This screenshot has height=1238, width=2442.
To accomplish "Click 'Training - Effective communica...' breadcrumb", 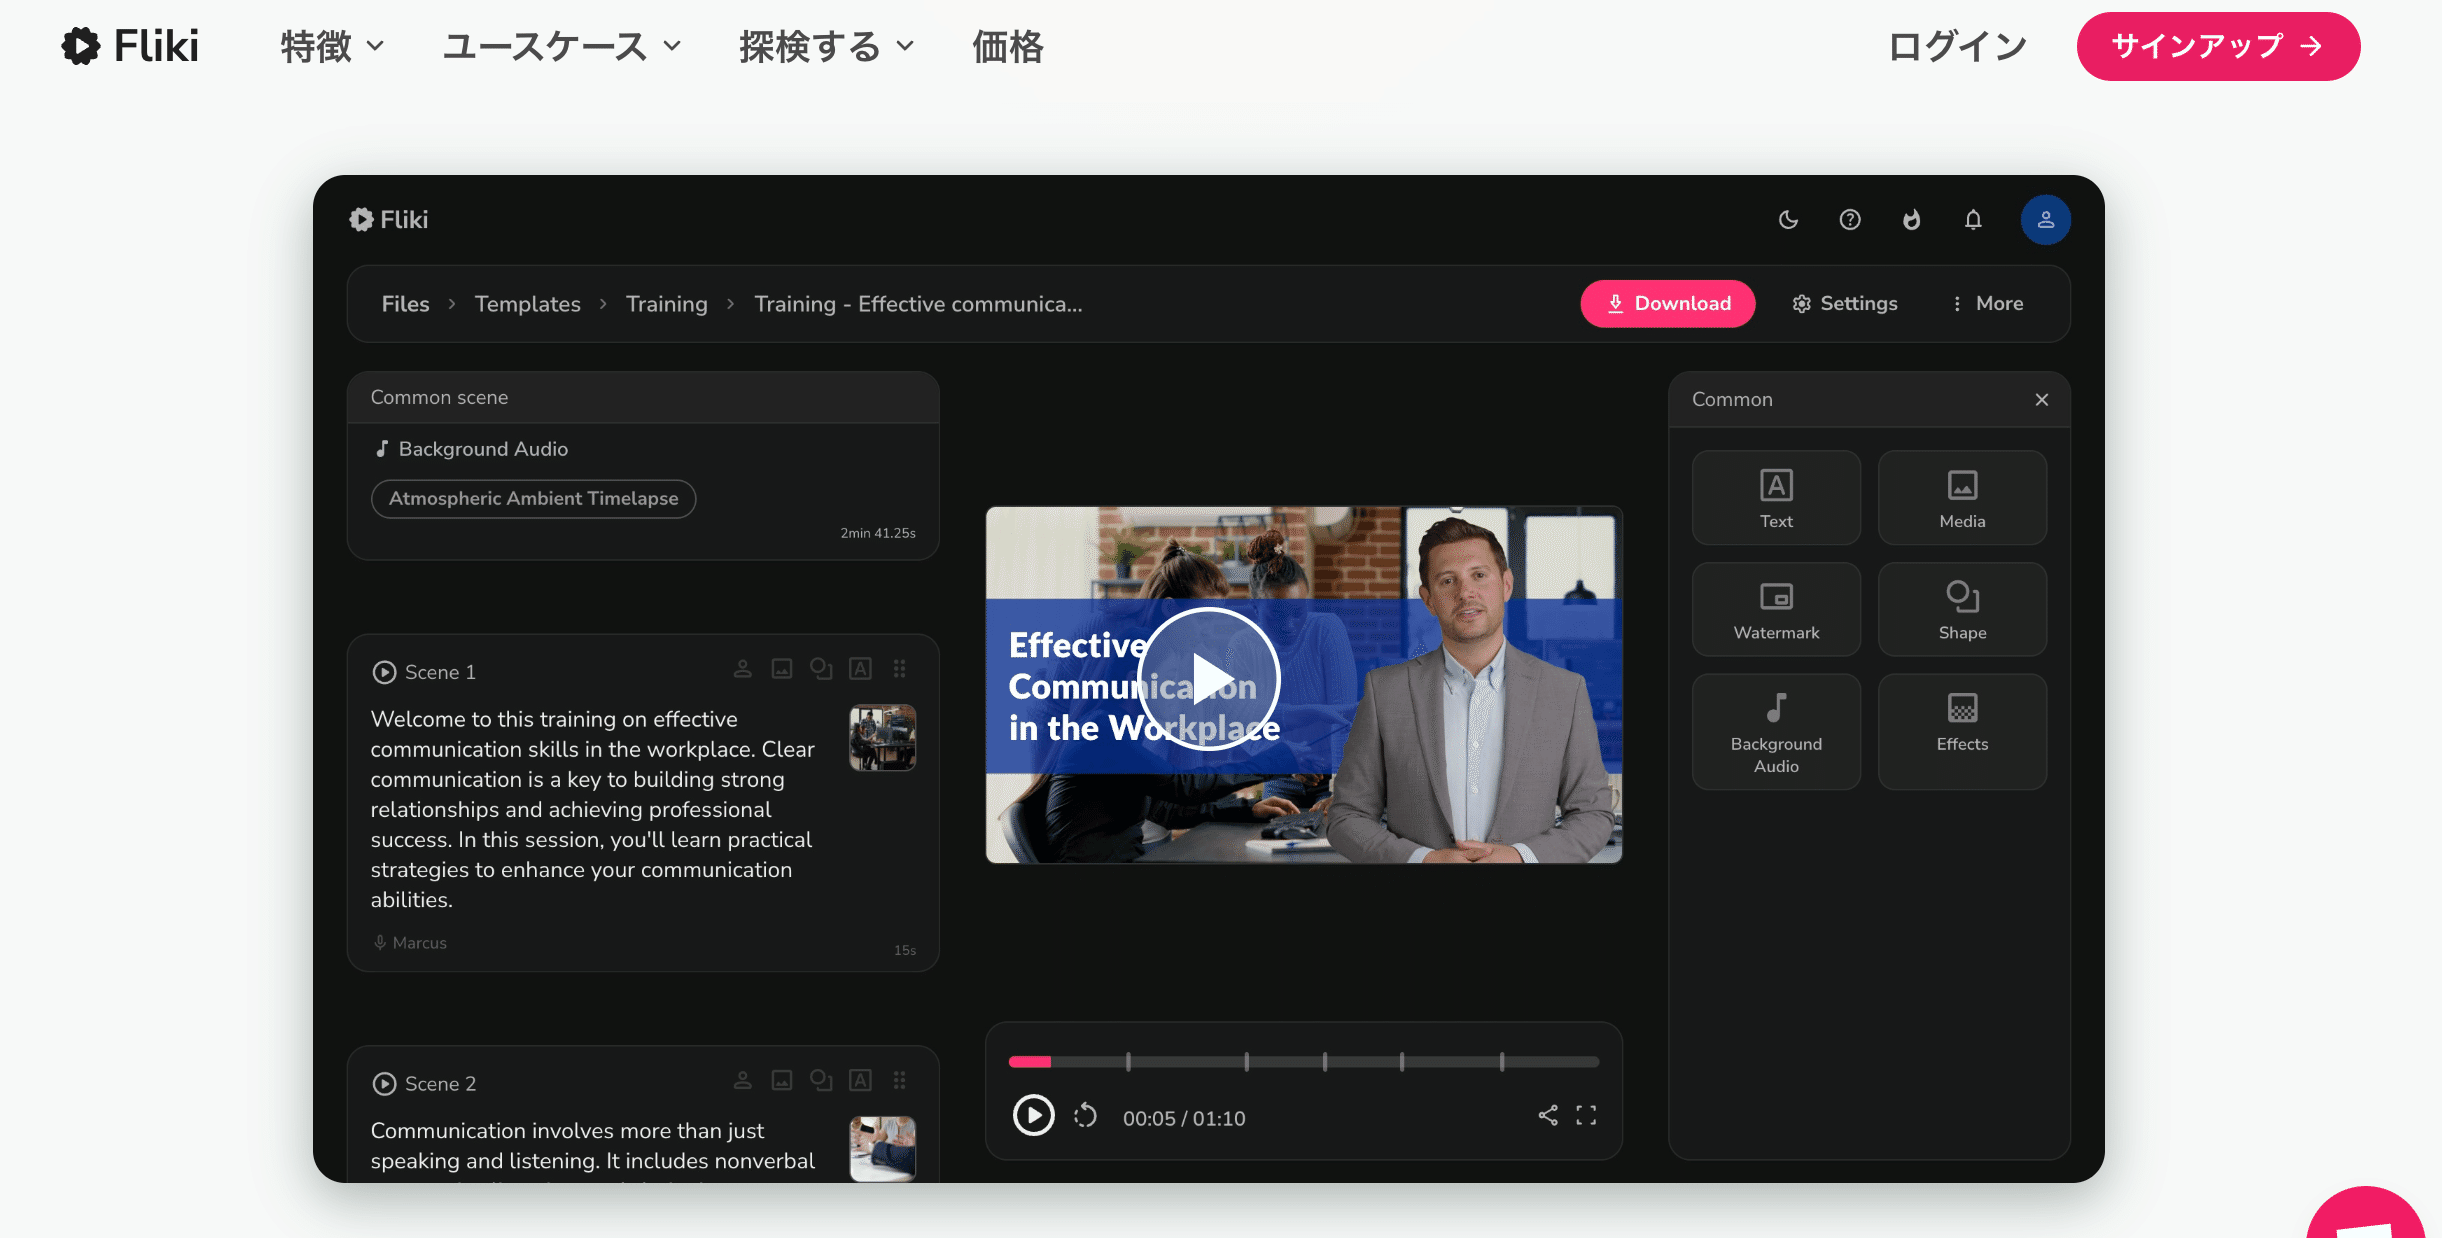I will click(x=918, y=304).
